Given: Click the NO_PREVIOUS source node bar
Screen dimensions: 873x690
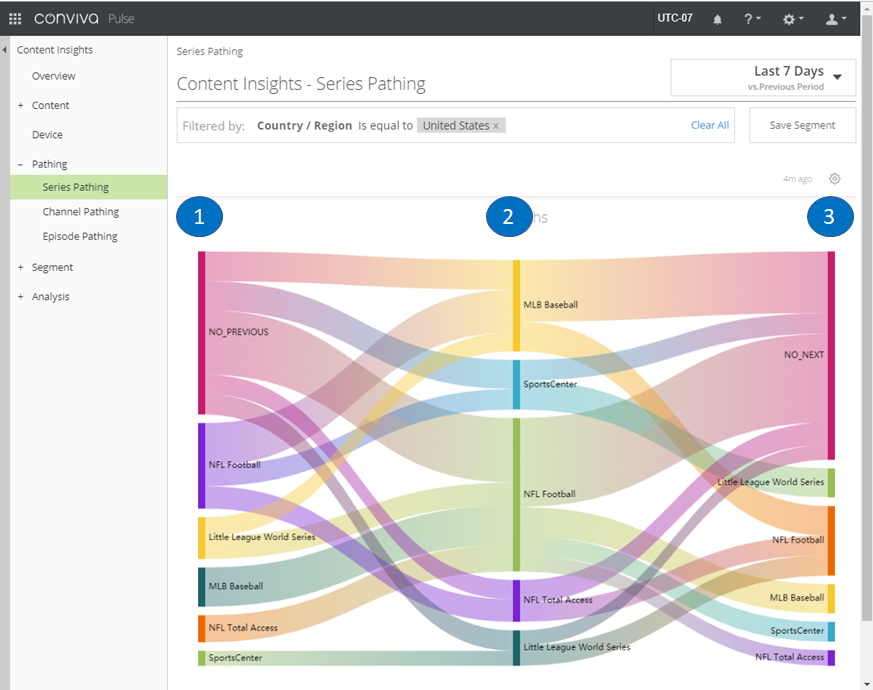Looking at the screenshot, I should click(202, 332).
